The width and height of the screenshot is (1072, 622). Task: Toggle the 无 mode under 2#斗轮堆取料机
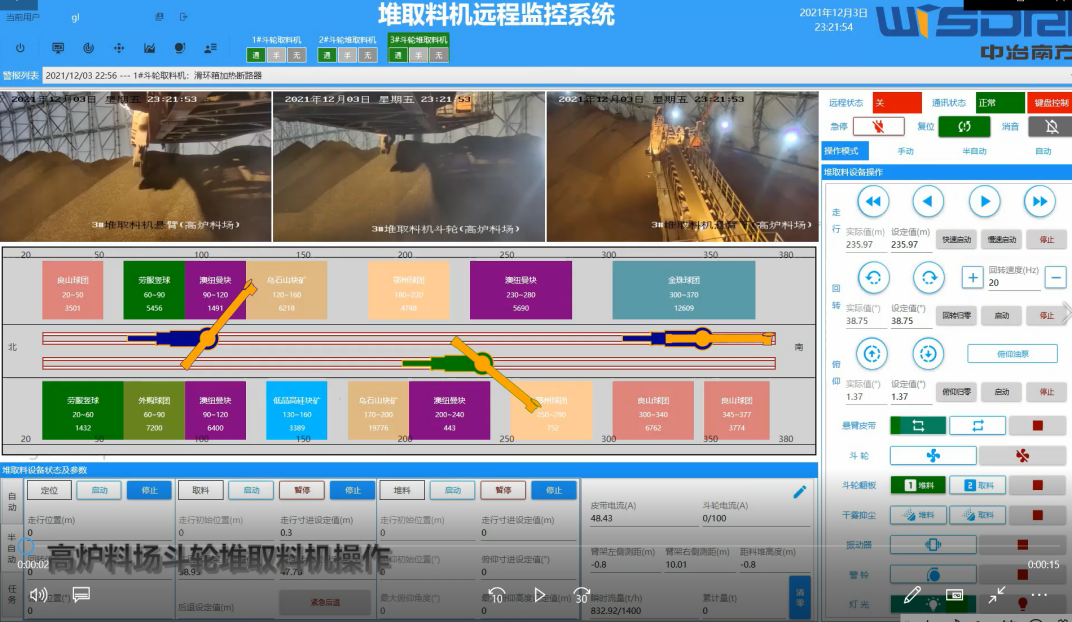click(367, 55)
